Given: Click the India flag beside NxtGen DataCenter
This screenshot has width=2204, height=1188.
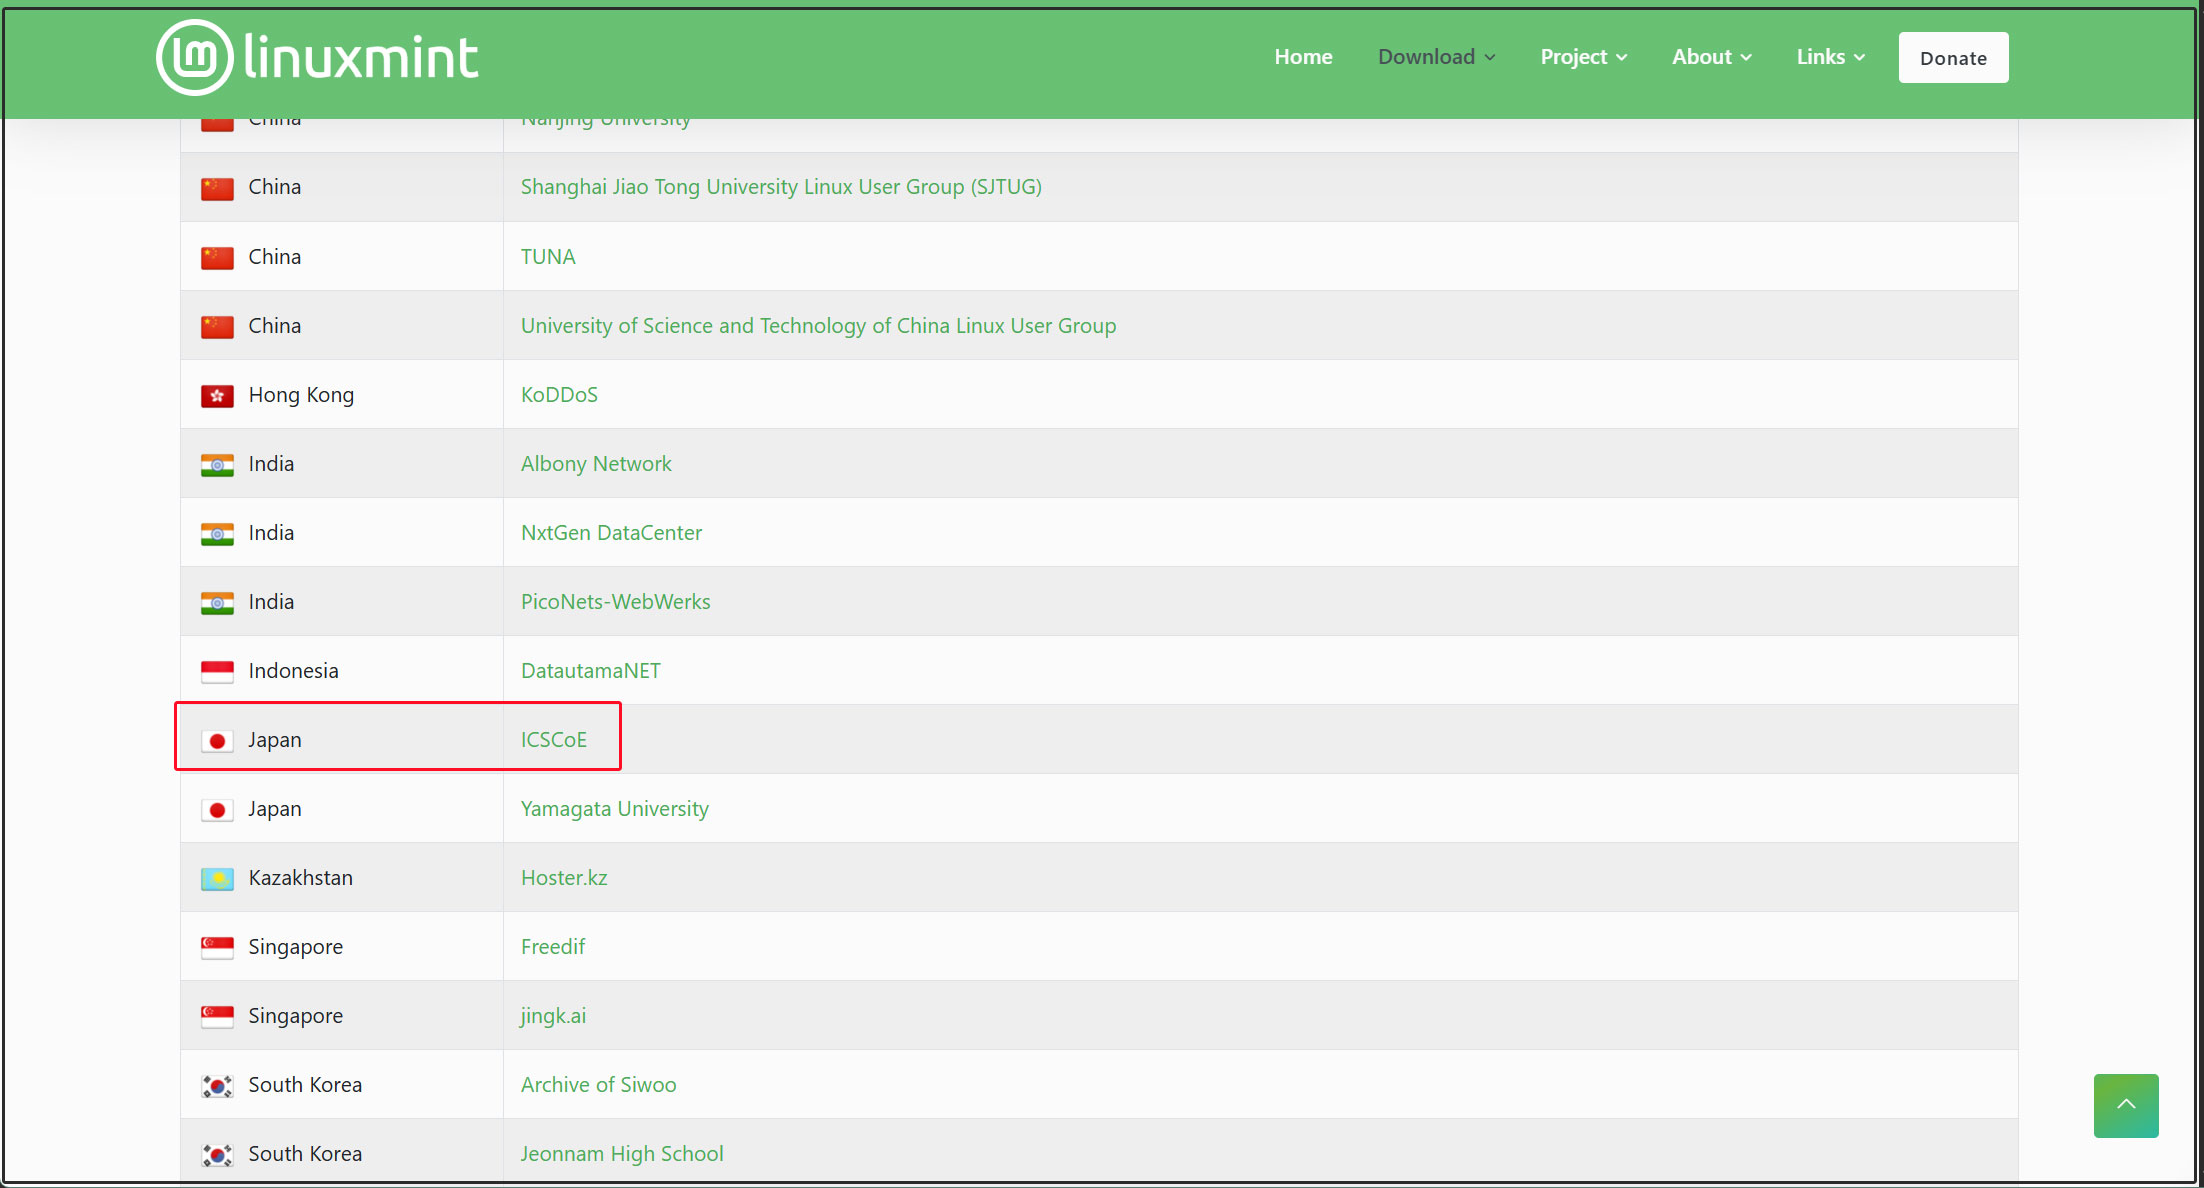Looking at the screenshot, I should [217, 534].
